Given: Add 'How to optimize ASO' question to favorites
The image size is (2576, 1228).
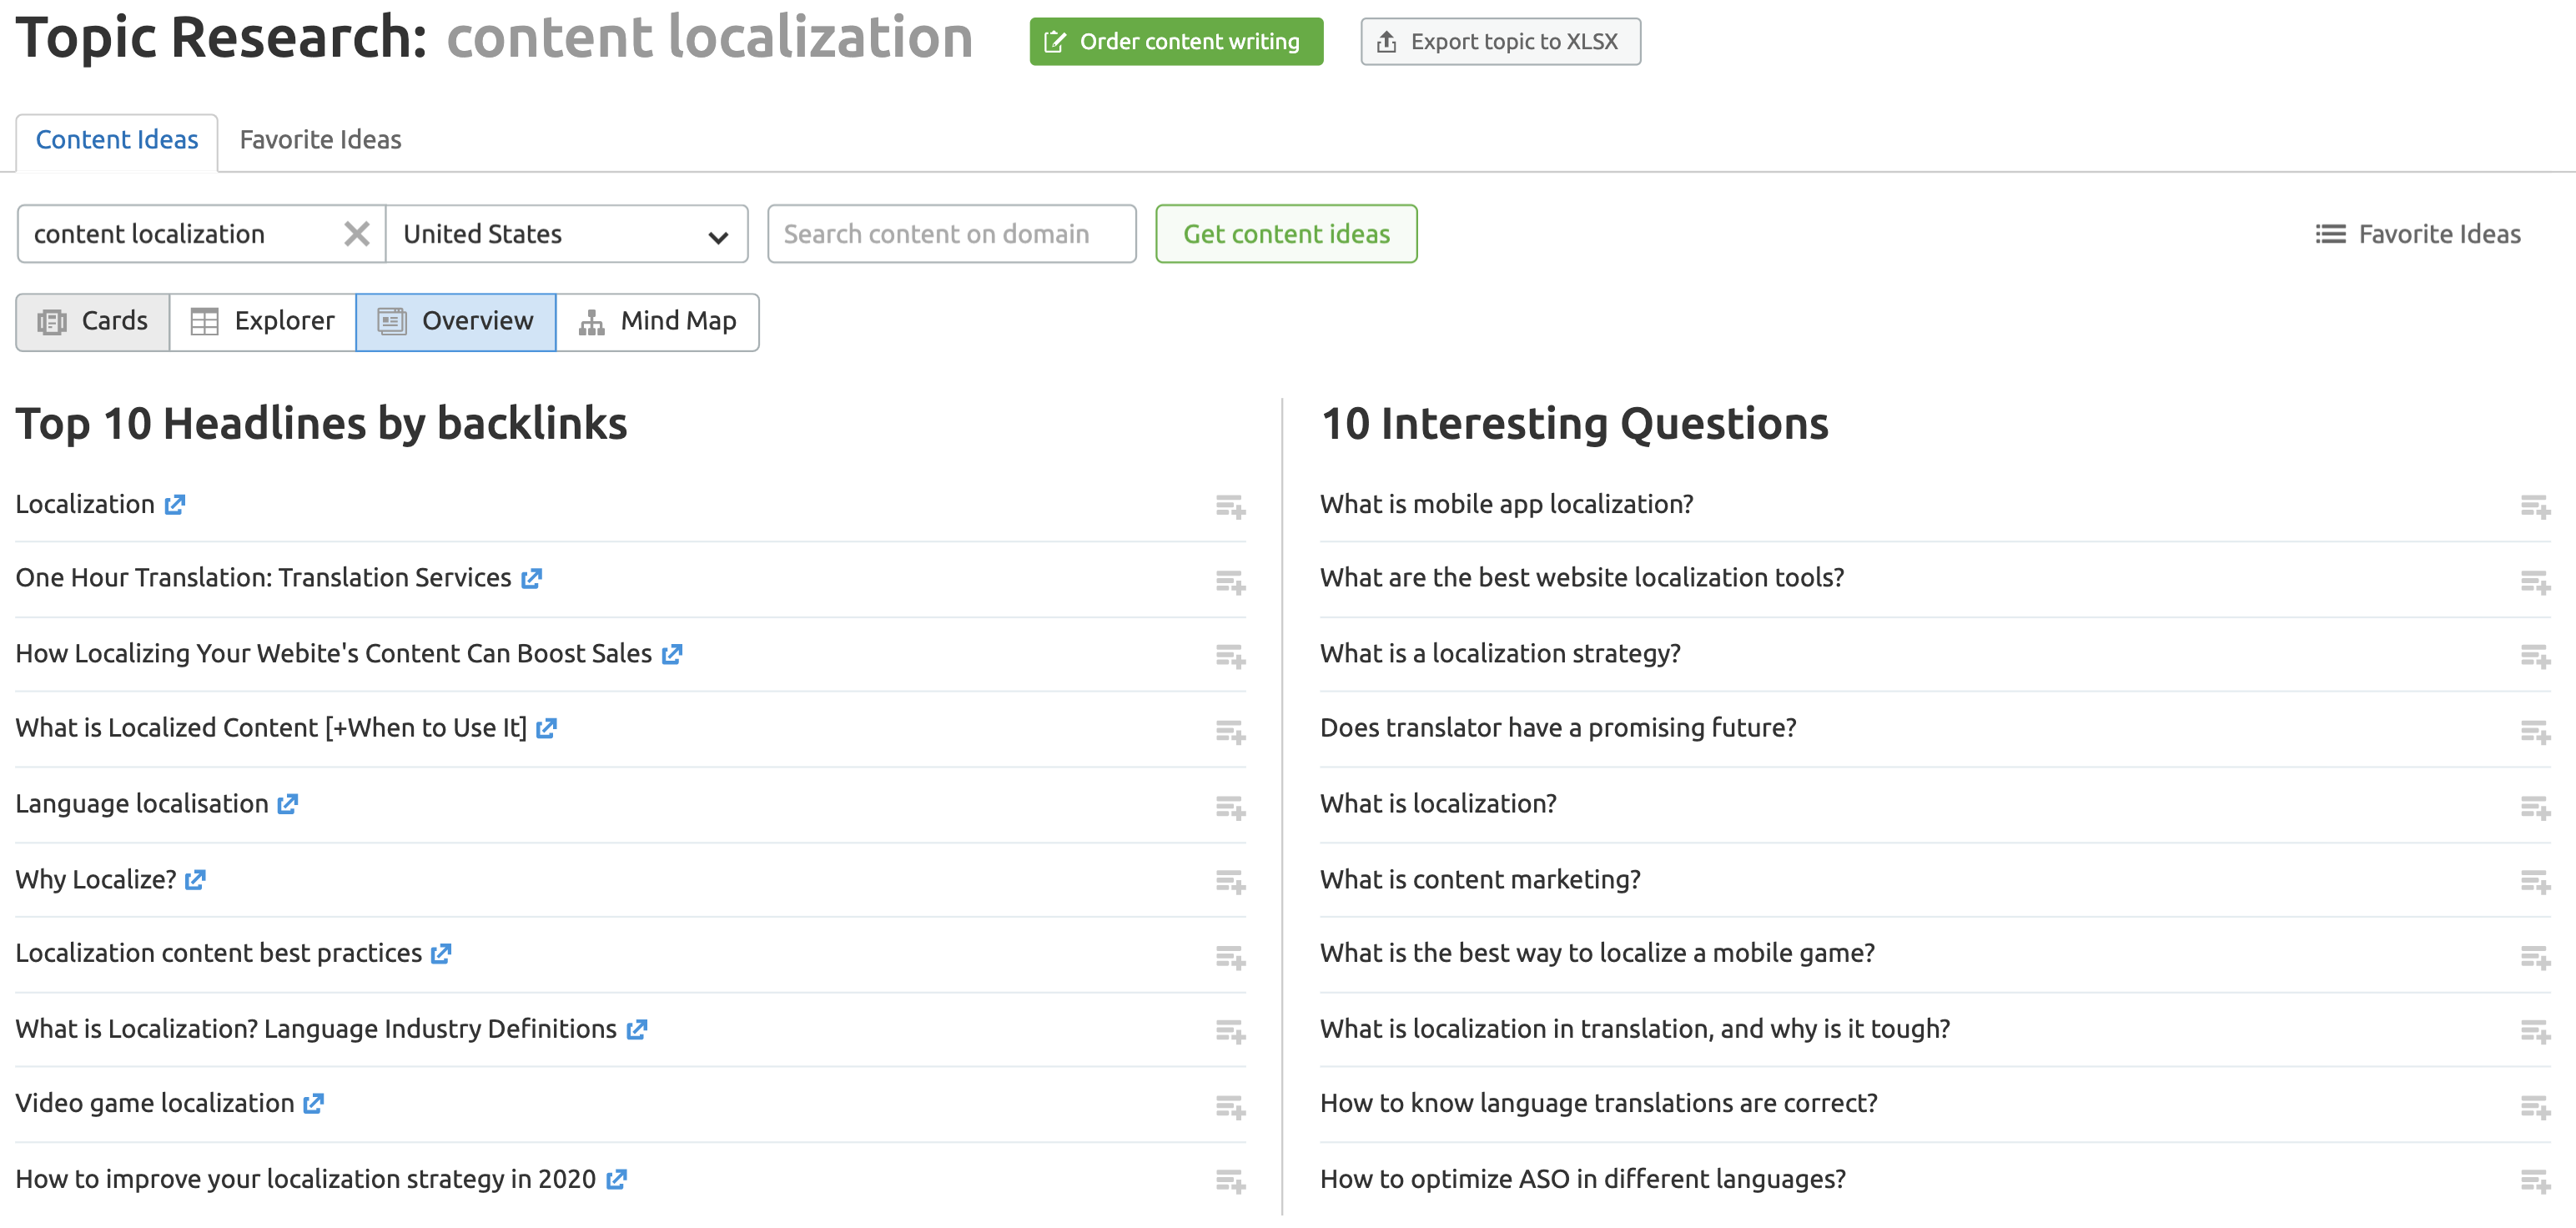Looking at the screenshot, I should click(x=2534, y=1181).
